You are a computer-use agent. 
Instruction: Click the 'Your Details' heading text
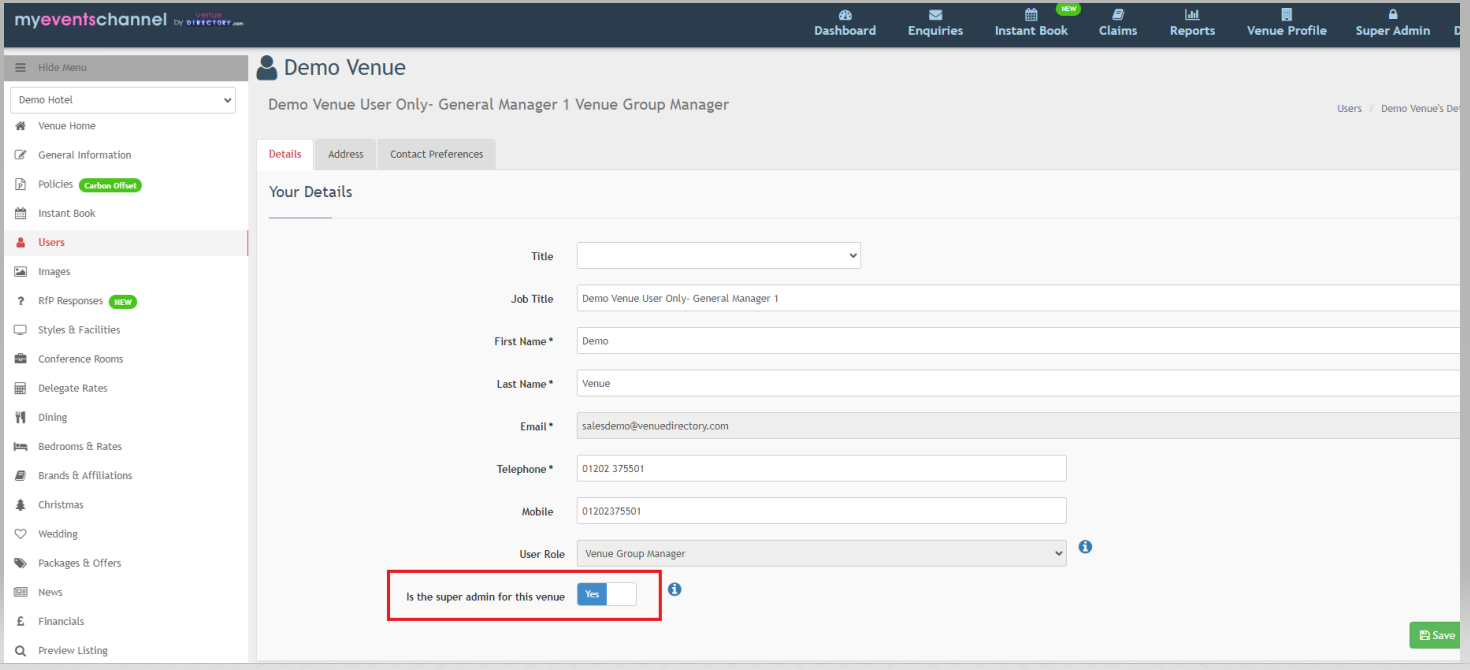pos(310,192)
